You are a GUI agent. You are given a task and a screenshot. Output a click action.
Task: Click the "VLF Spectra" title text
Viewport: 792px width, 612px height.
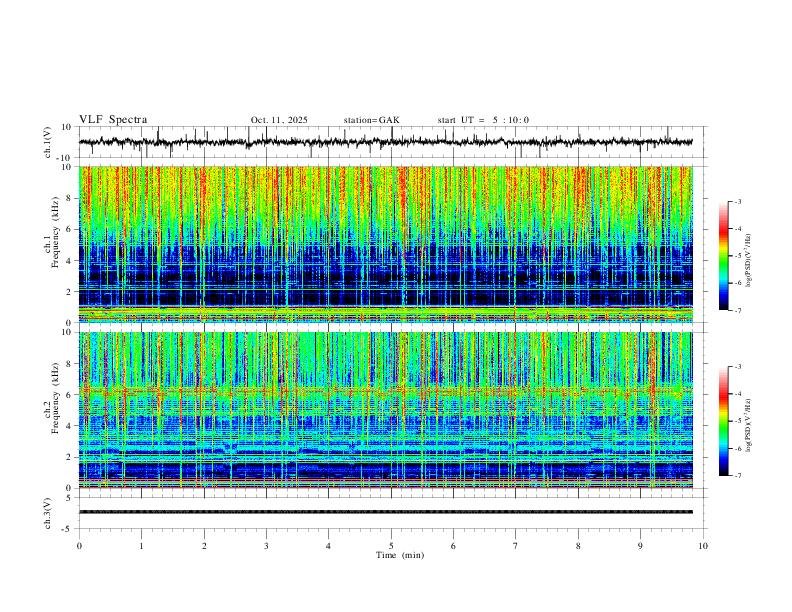pyautogui.click(x=113, y=120)
